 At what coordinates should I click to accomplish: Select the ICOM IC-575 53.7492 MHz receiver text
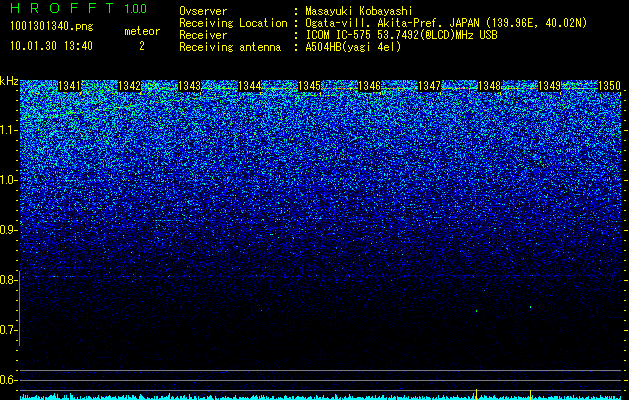click(401, 35)
